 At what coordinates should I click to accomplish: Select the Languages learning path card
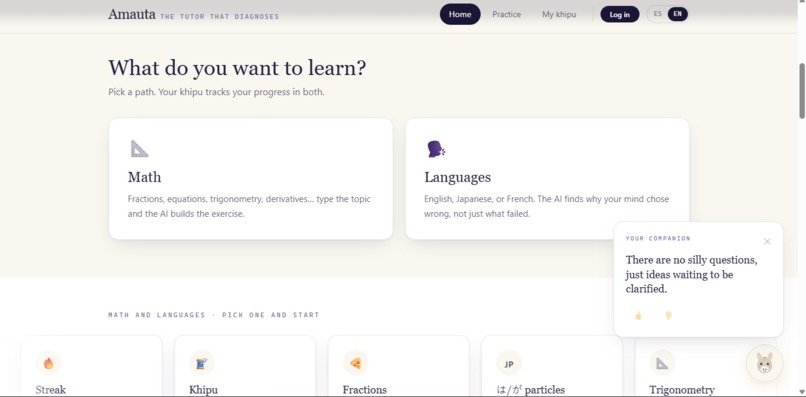click(x=547, y=179)
